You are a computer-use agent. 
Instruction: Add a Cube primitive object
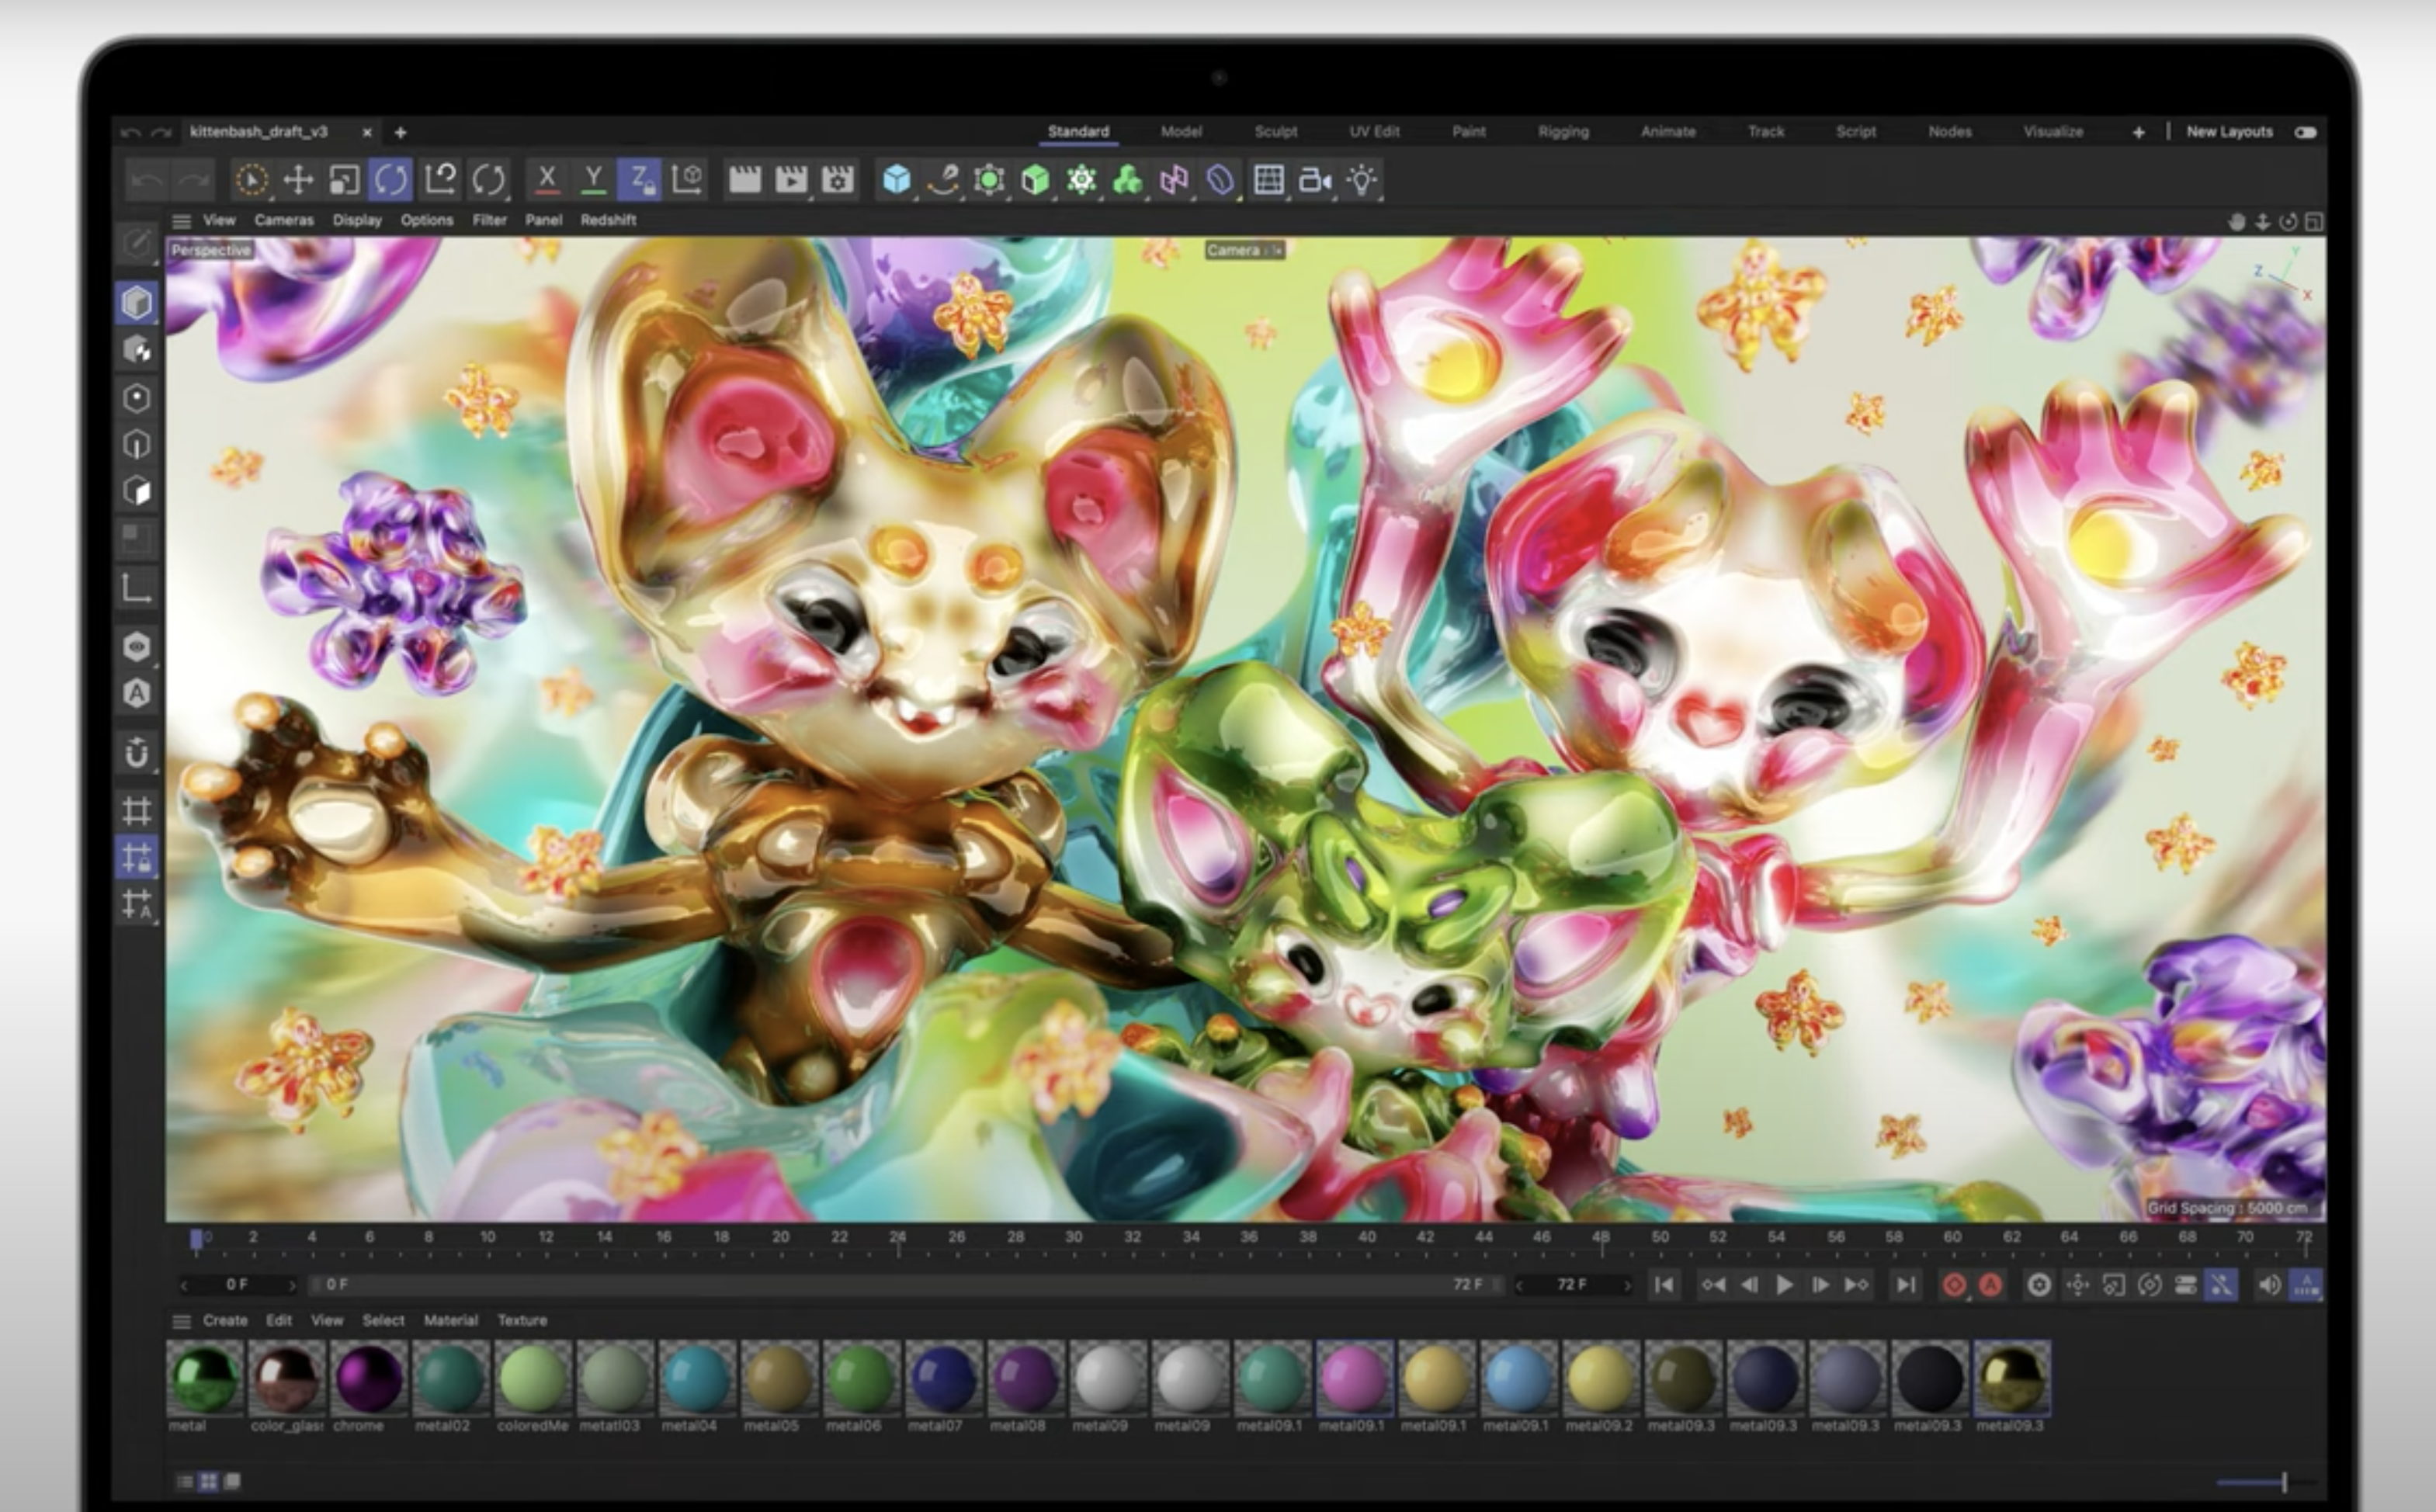[x=896, y=180]
